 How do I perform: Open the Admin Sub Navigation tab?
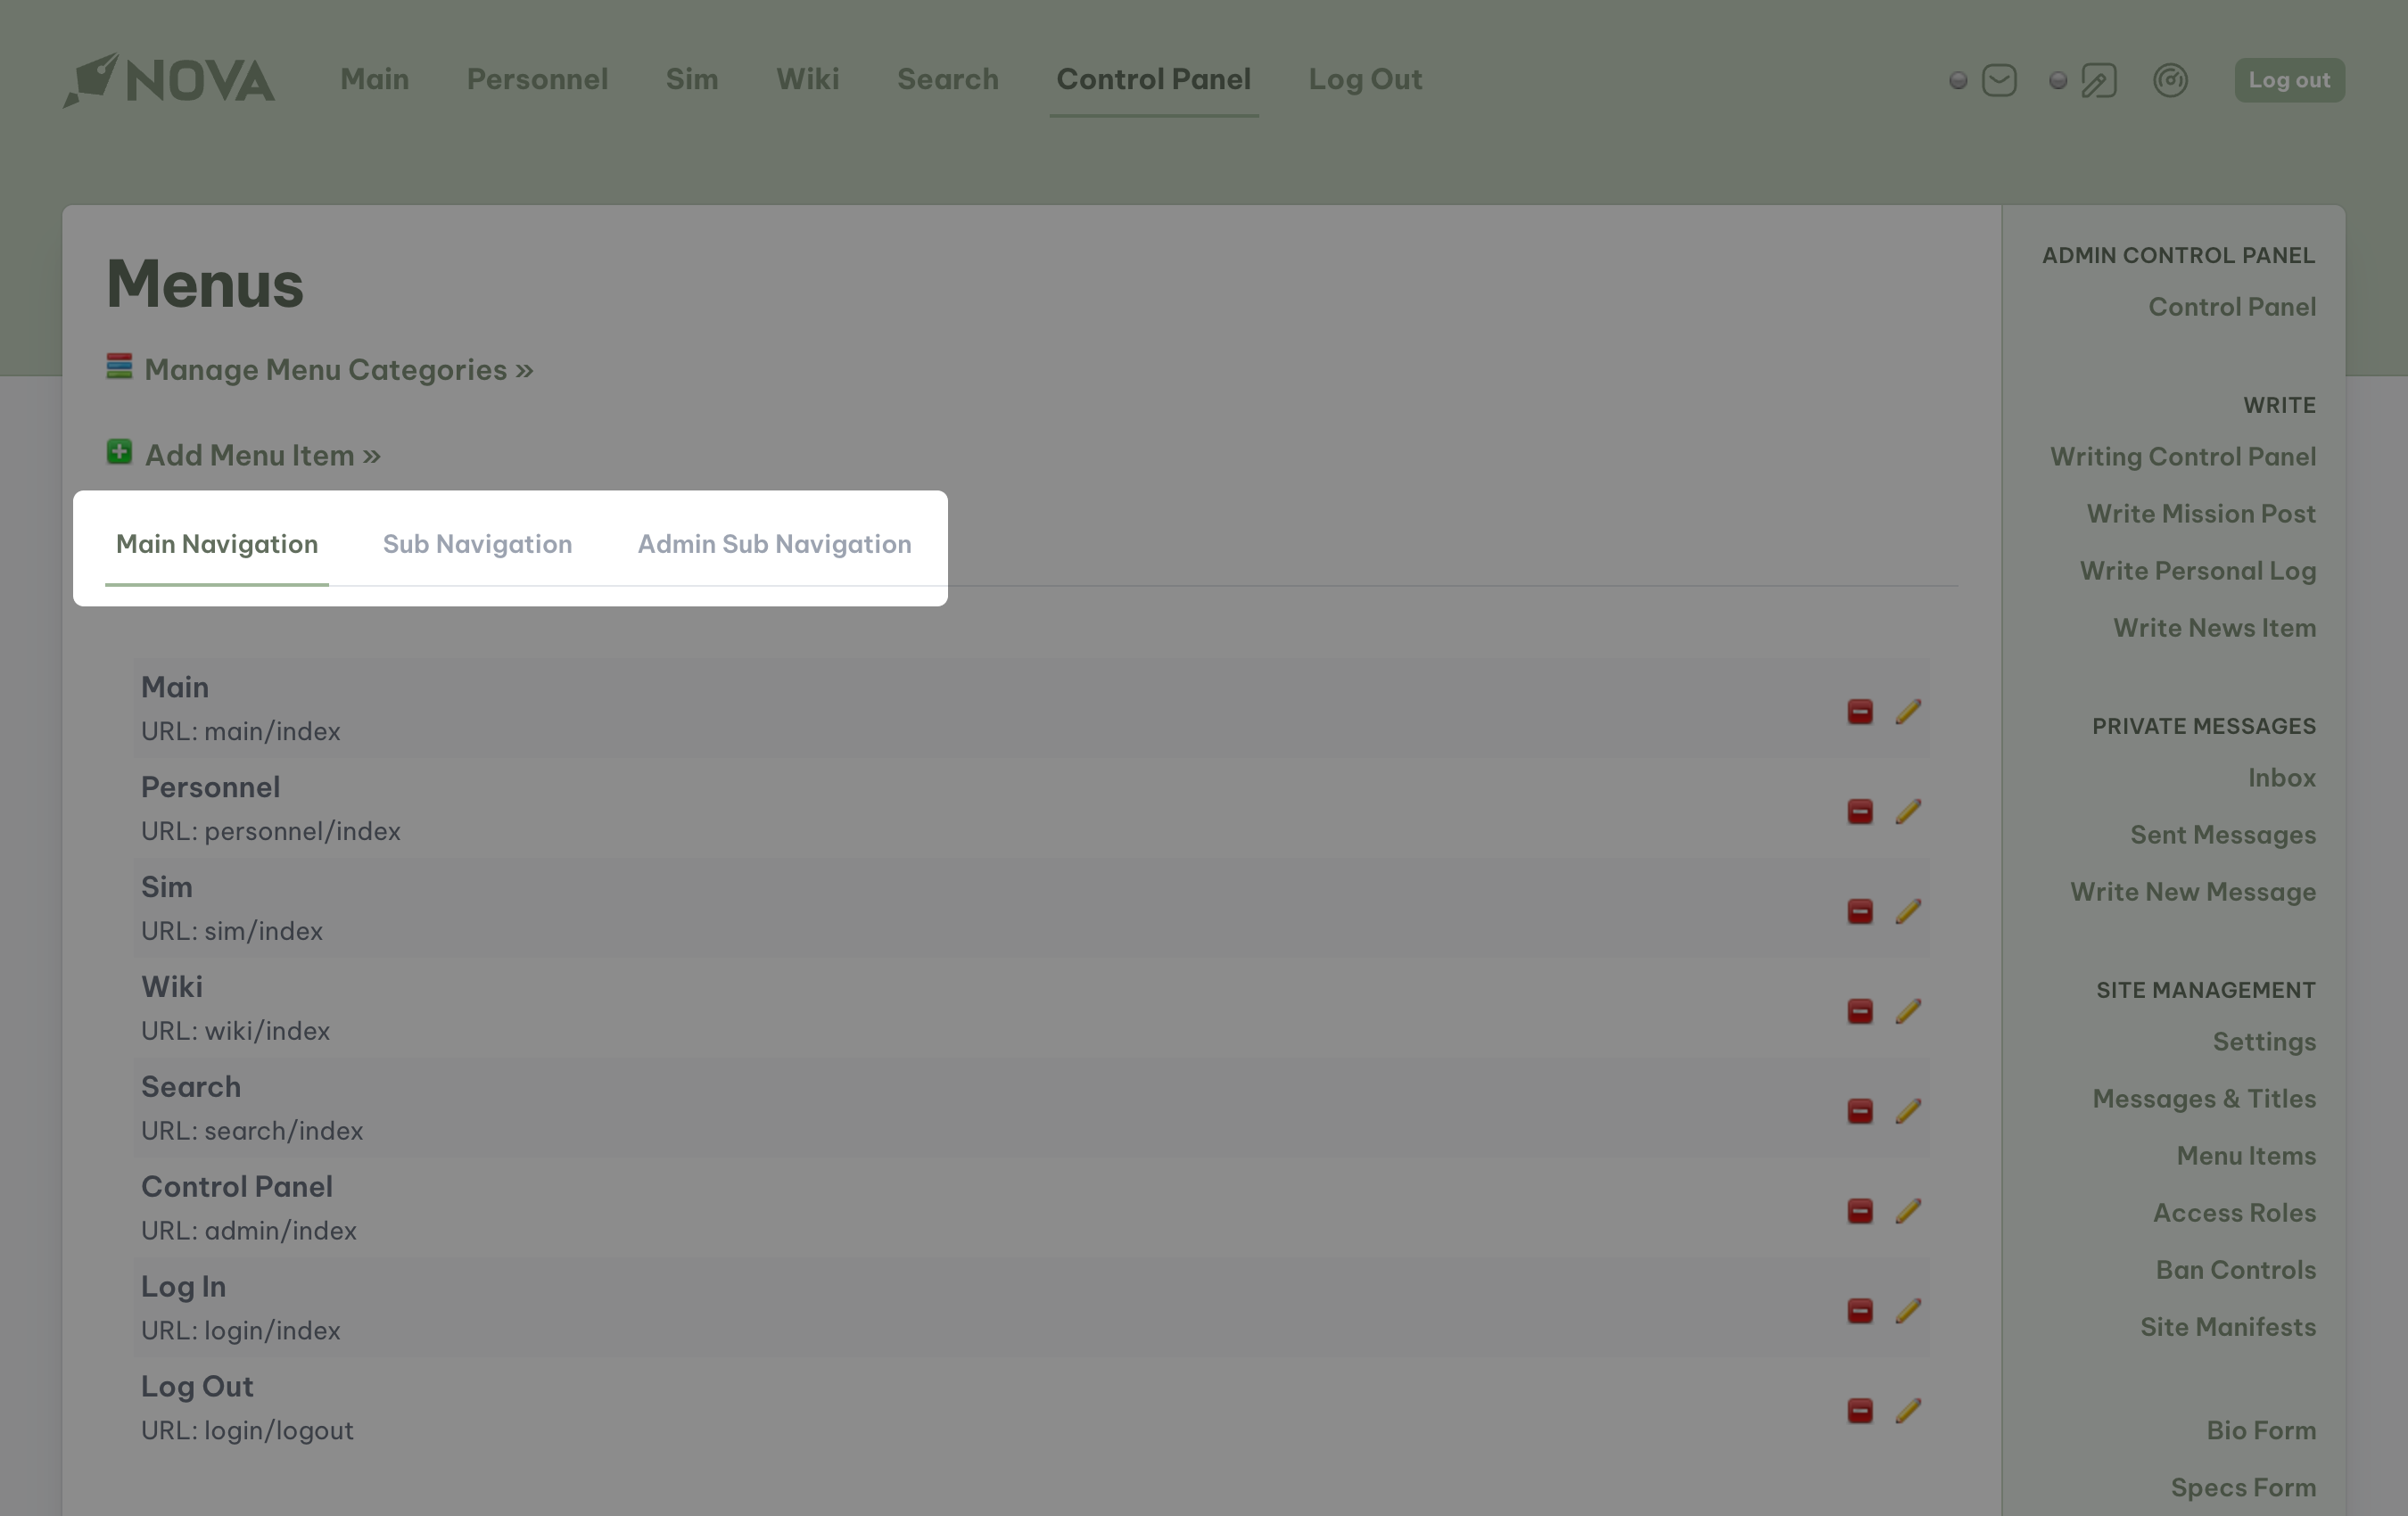[773, 544]
